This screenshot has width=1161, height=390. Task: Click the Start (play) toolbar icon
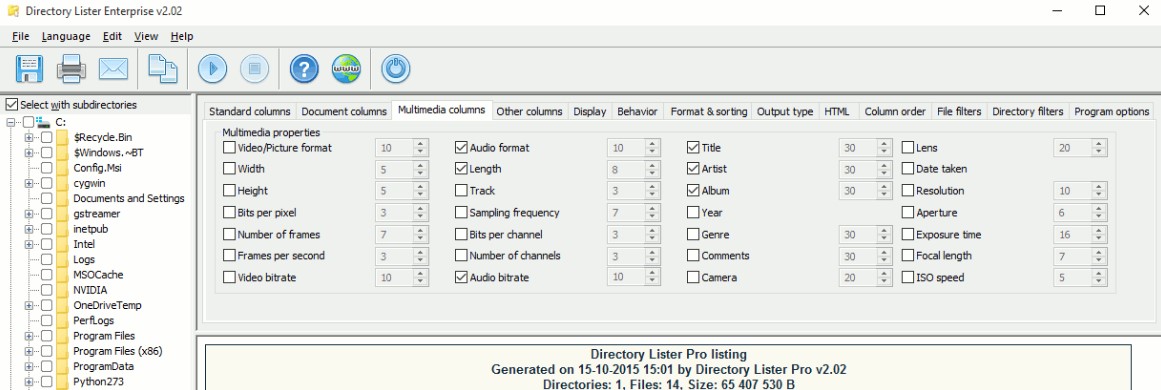tap(213, 69)
